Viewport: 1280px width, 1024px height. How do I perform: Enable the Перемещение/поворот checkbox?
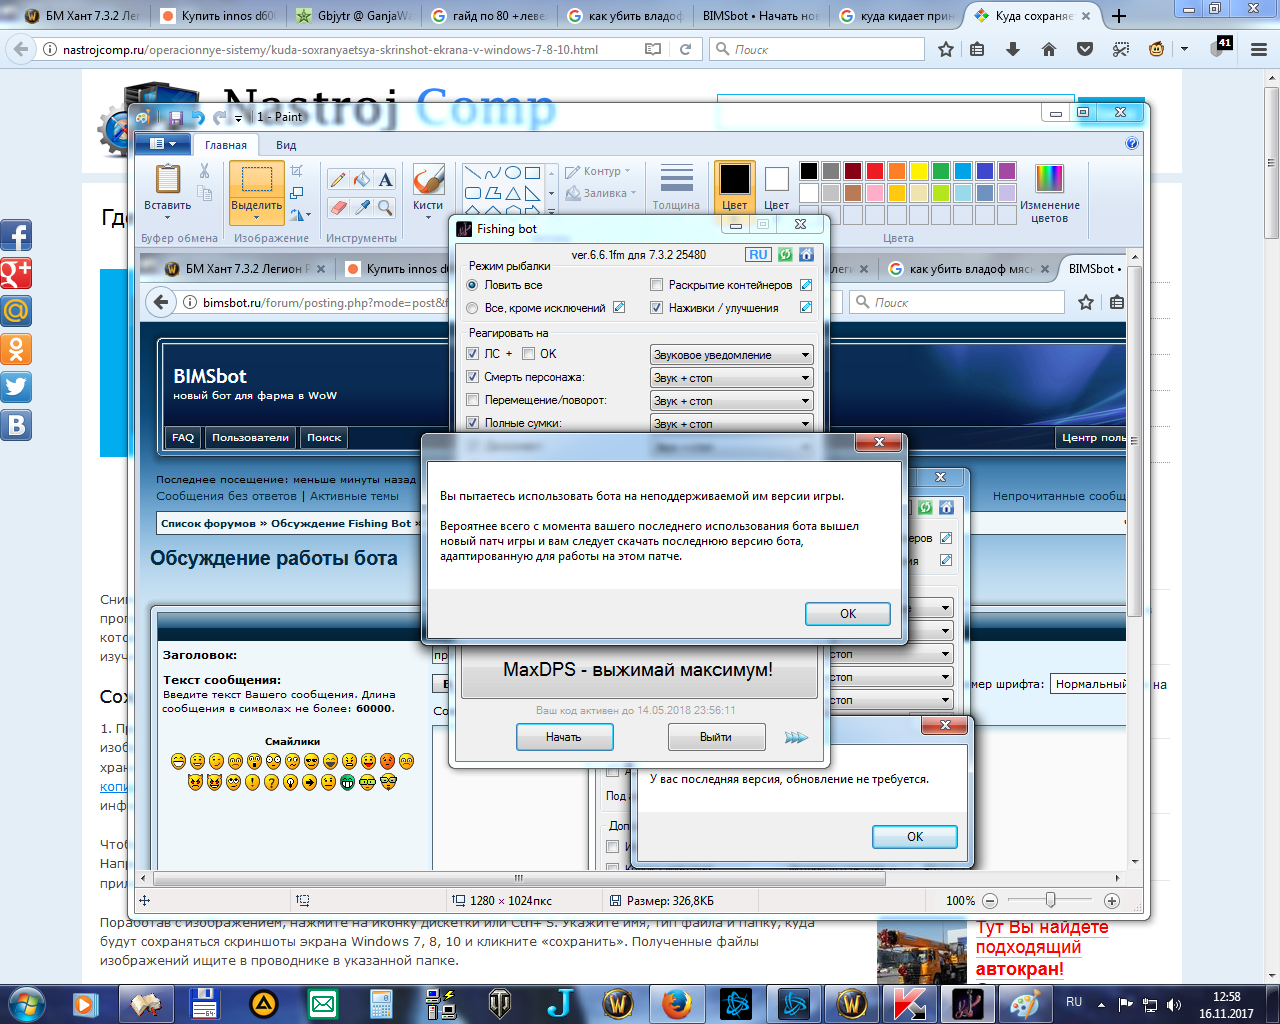point(473,400)
